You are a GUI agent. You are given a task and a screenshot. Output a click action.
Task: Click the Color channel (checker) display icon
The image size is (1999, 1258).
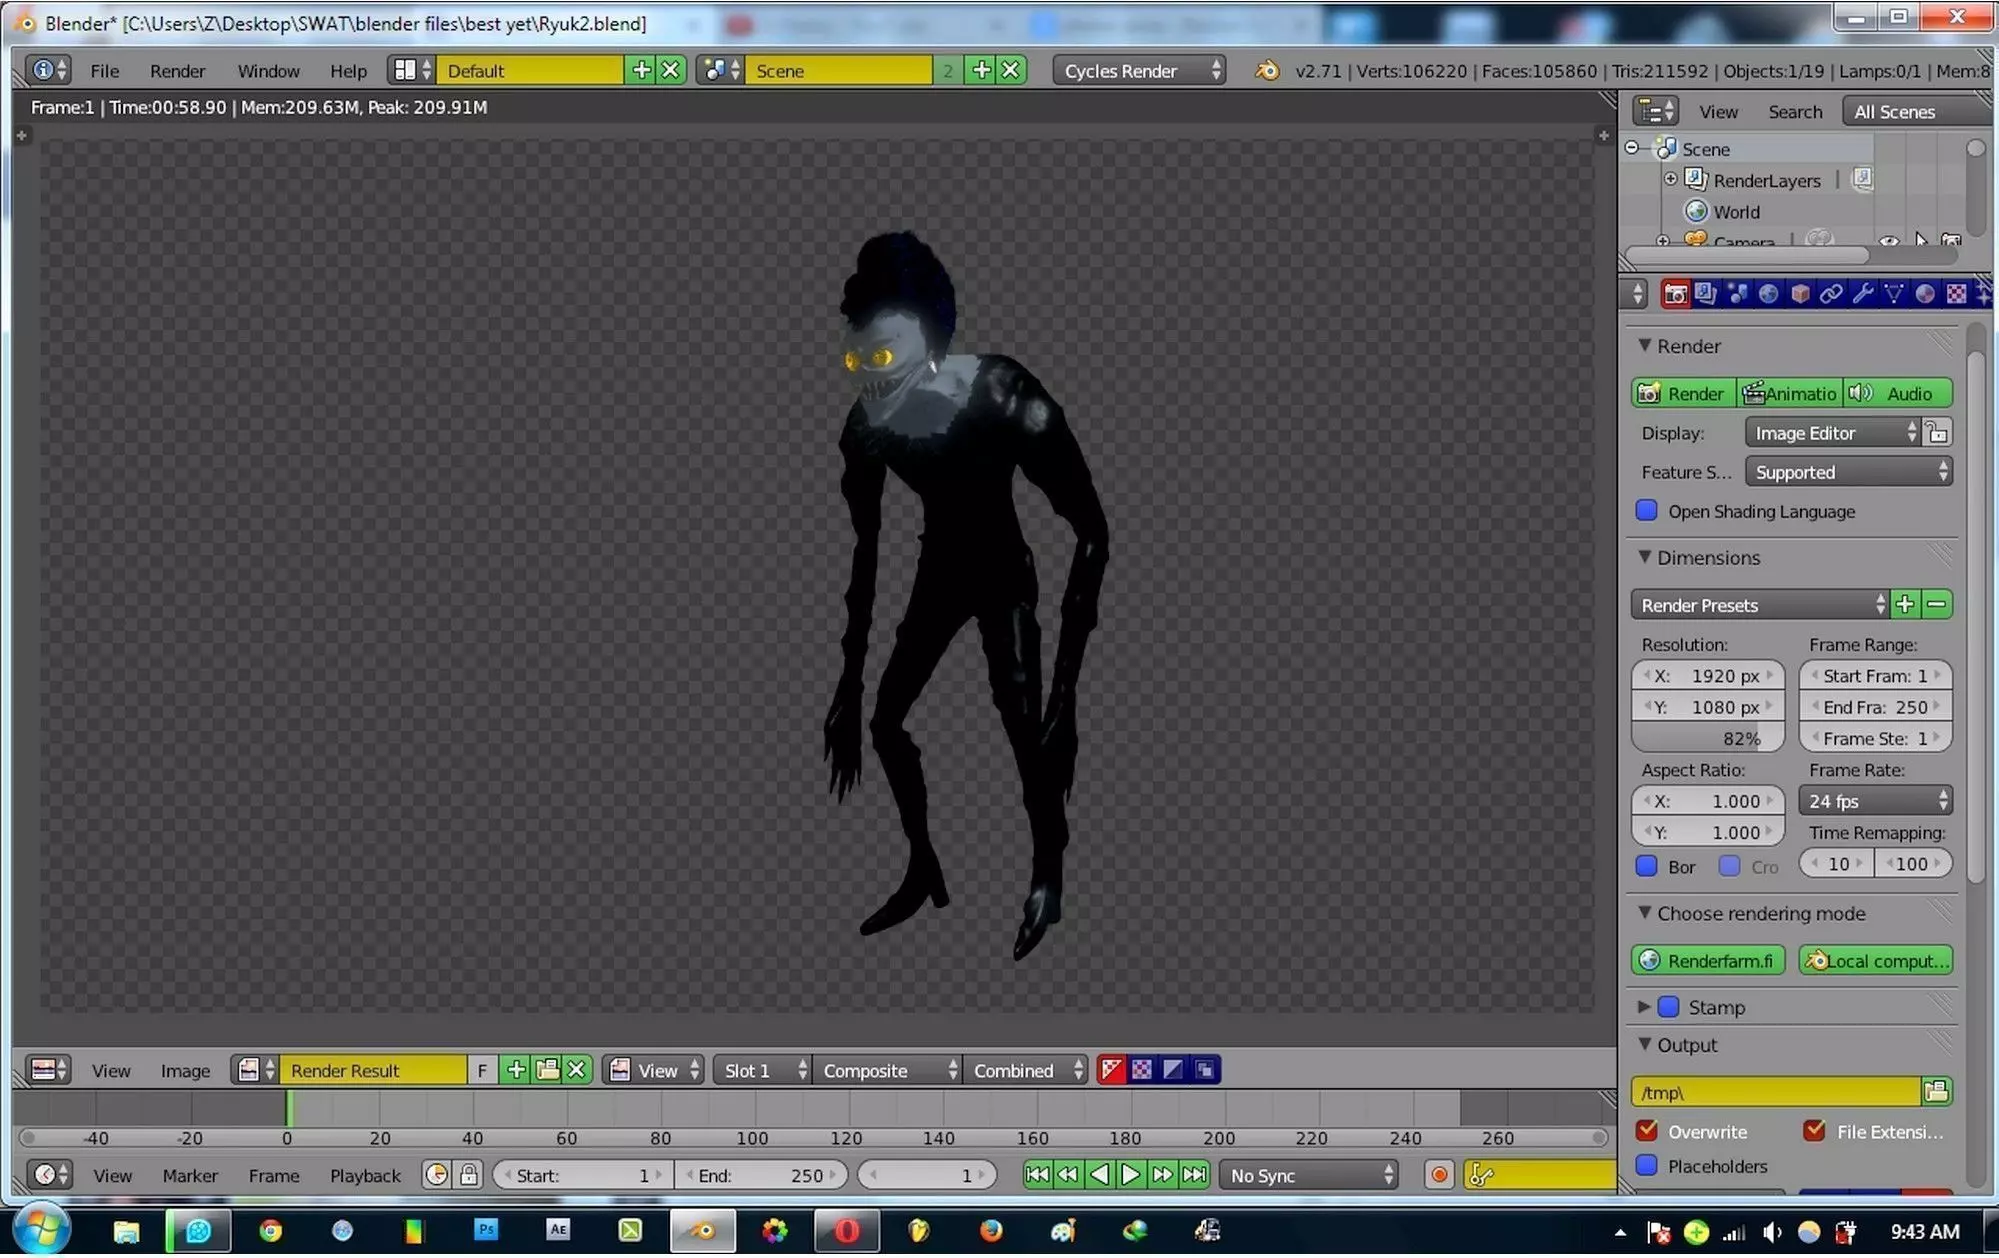coord(1142,1071)
